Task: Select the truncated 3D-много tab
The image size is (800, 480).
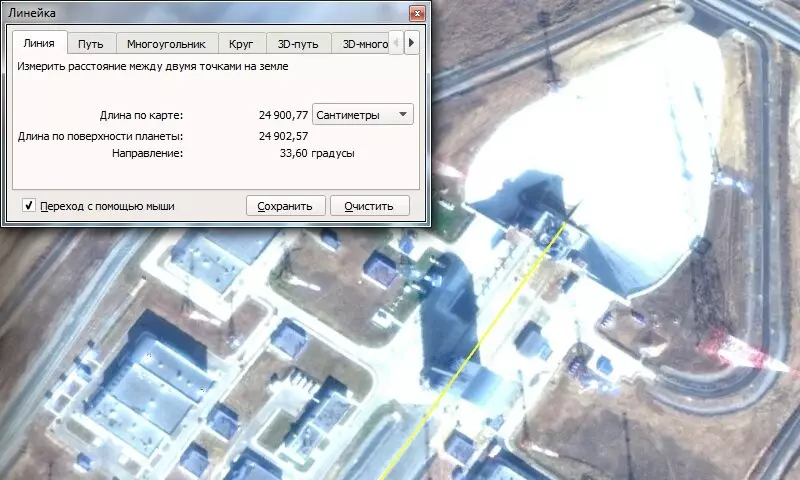Action: tap(364, 44)
